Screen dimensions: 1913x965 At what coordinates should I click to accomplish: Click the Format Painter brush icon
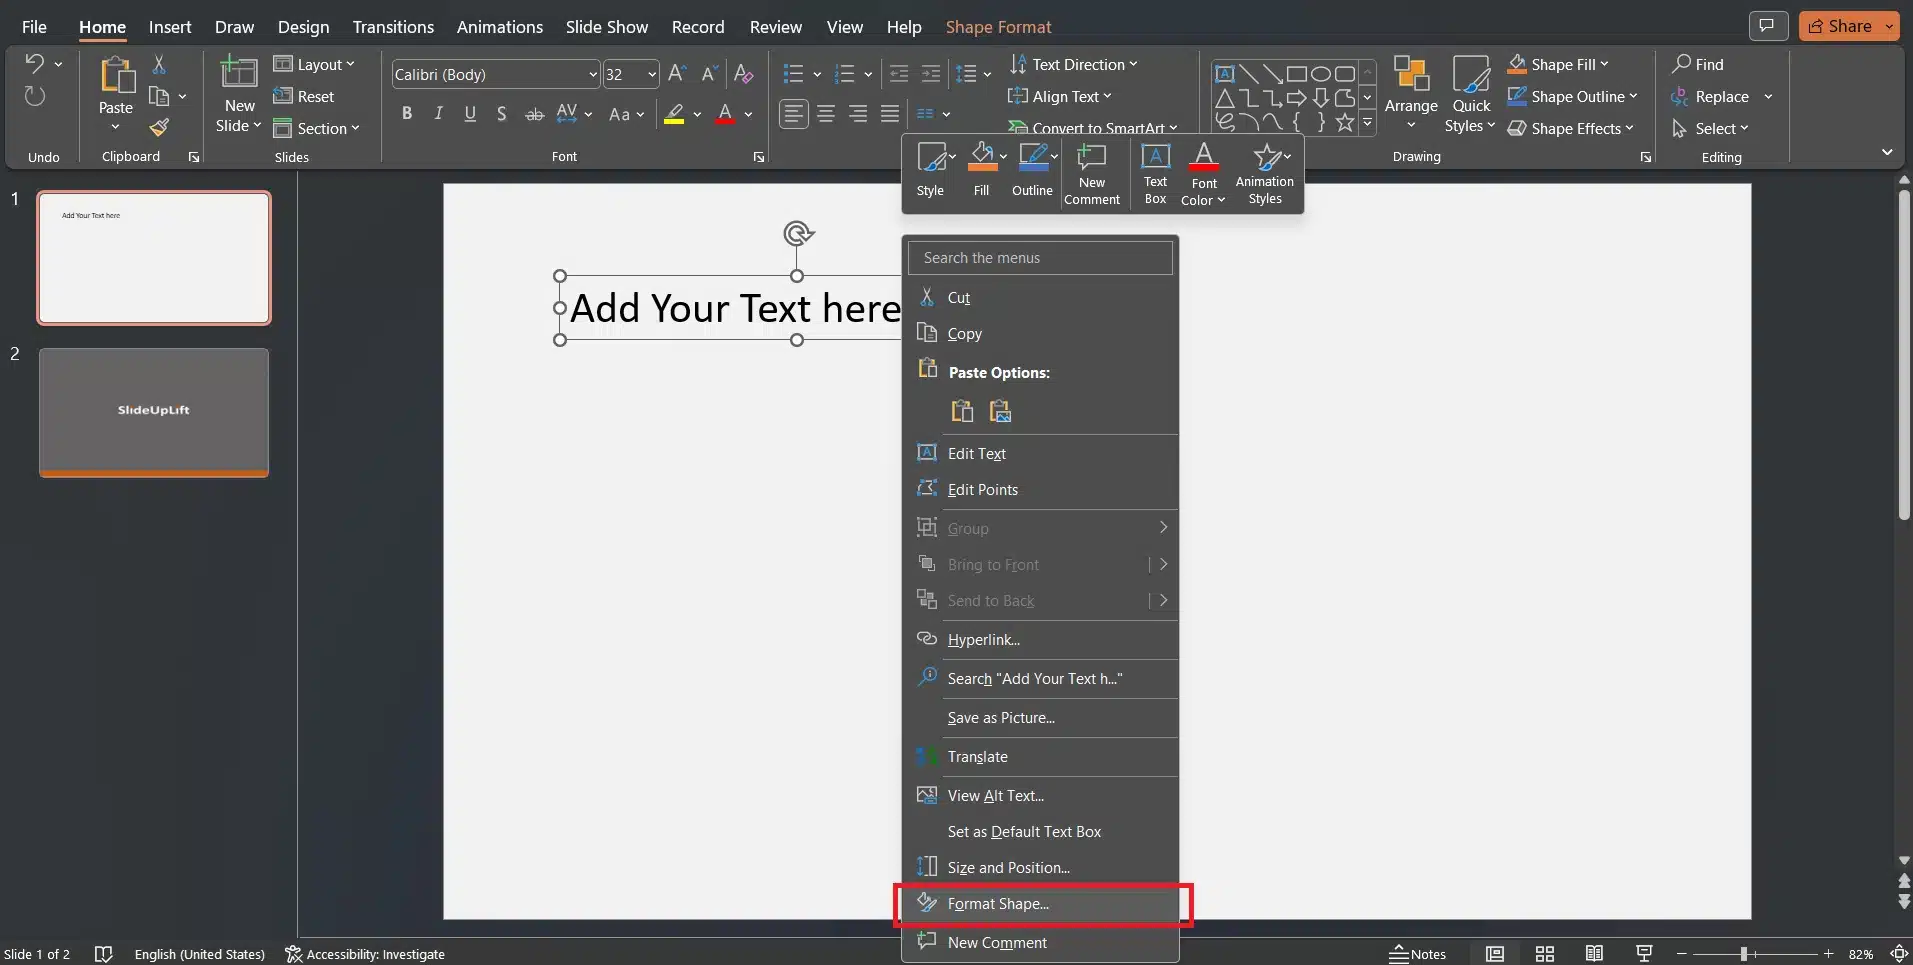[159, 128]
